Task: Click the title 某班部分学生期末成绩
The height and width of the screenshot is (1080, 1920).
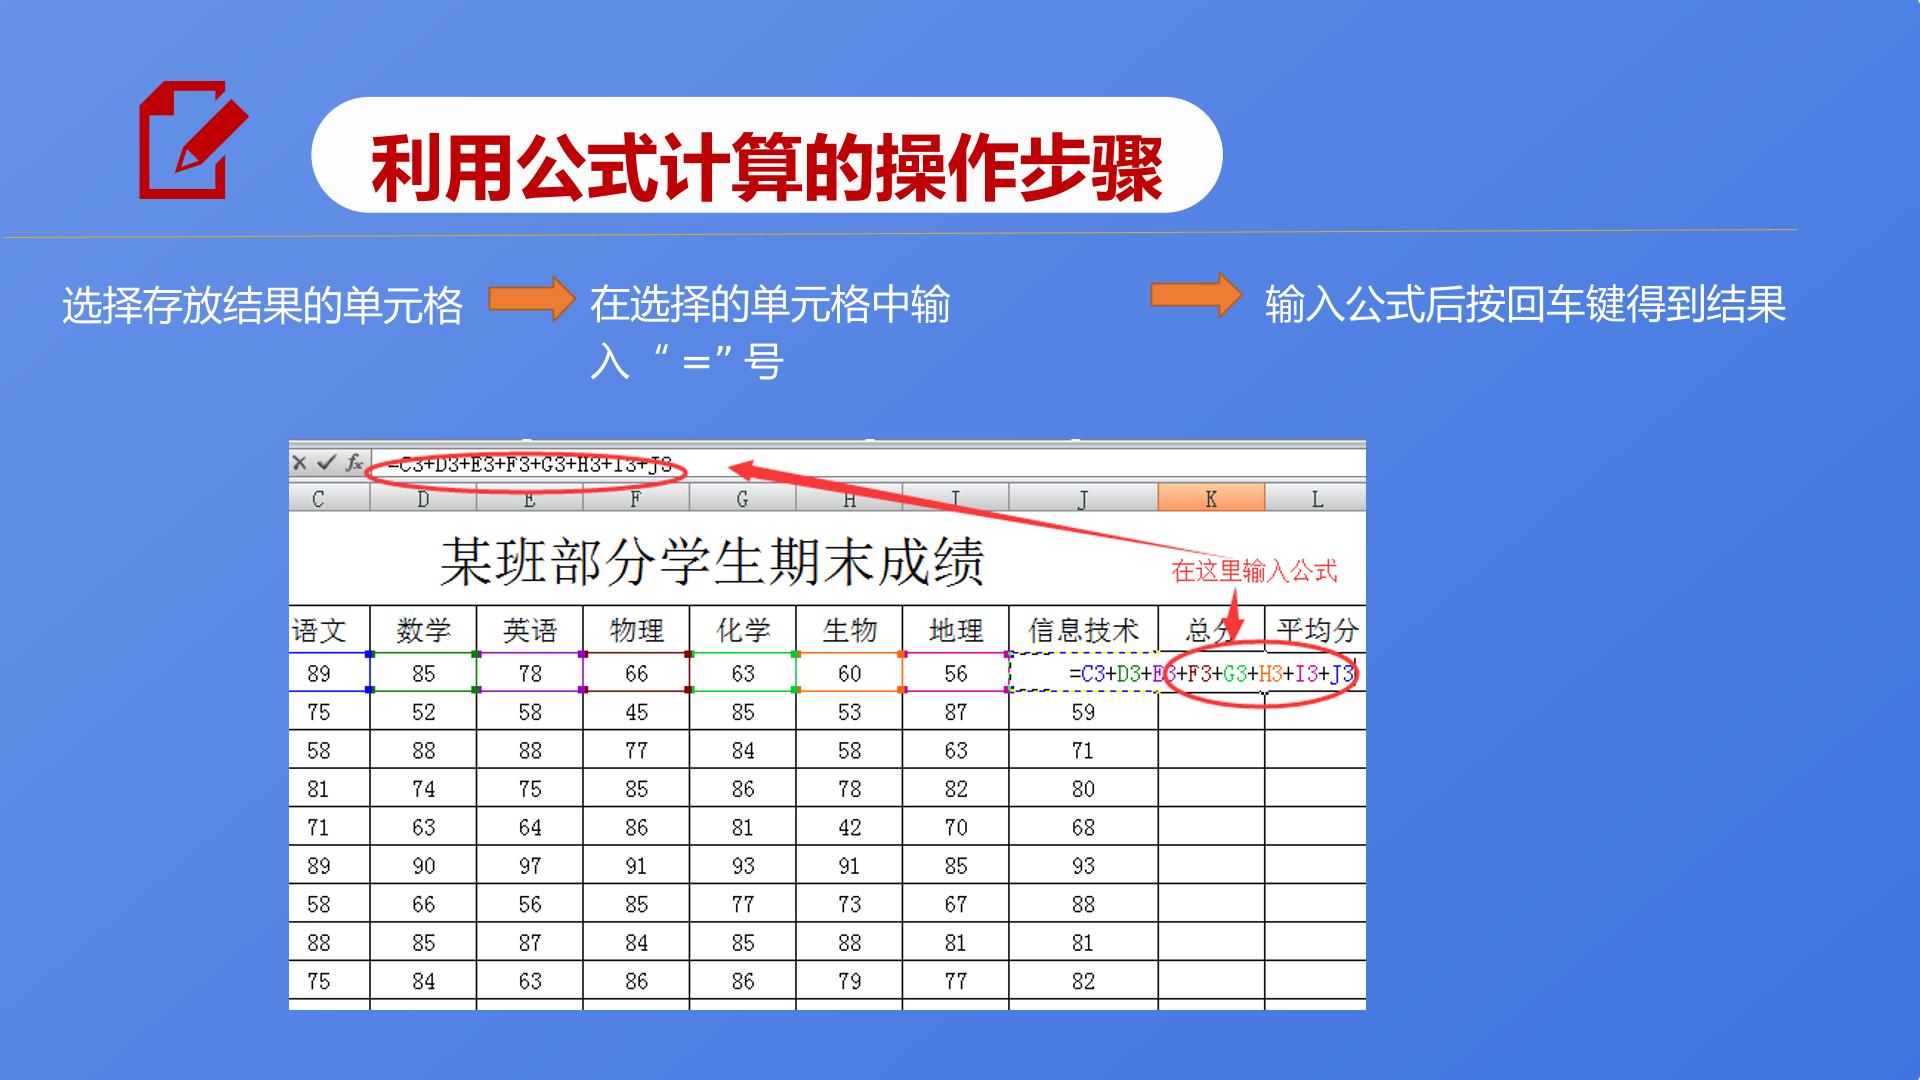Action: click(712, 561)
